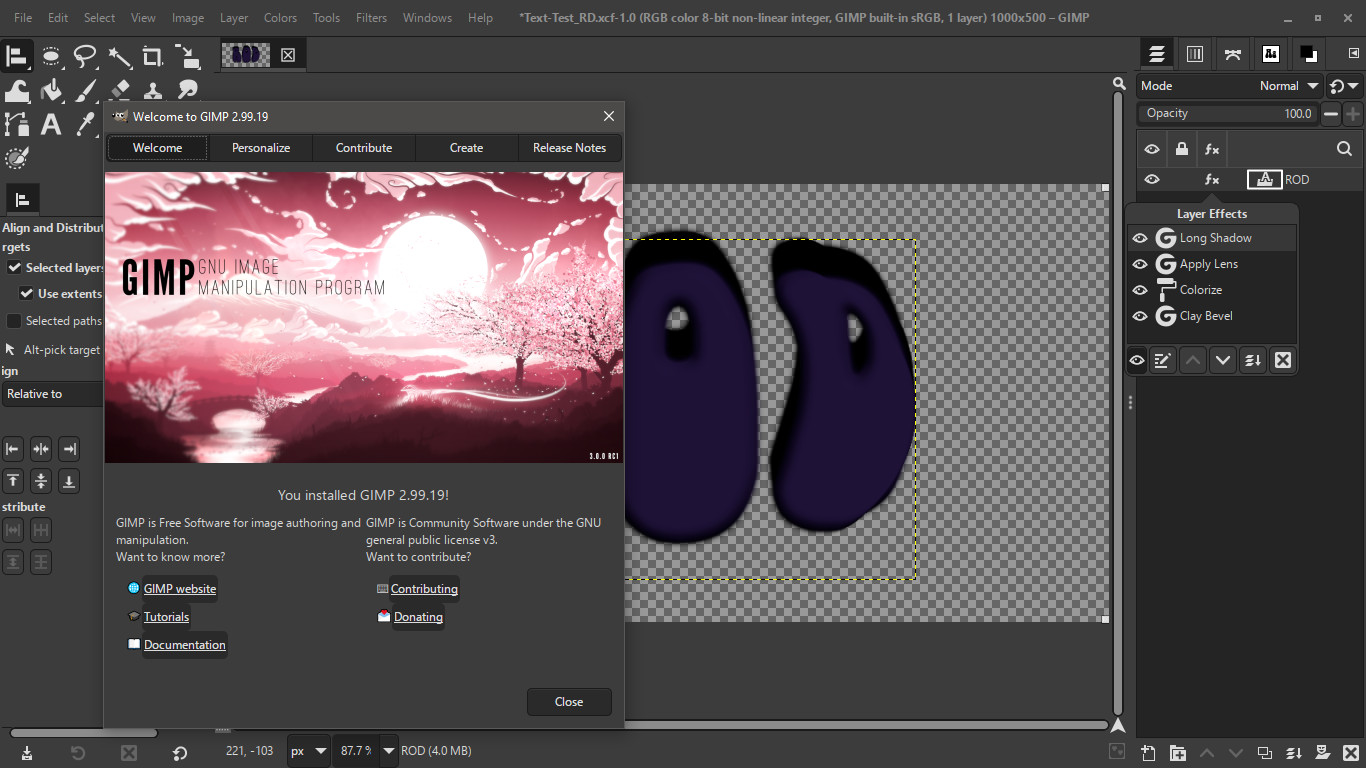Activate the Crop tool
This screenshot has height=768, width=1366.
pyautogui.click(x=153, y=57)
